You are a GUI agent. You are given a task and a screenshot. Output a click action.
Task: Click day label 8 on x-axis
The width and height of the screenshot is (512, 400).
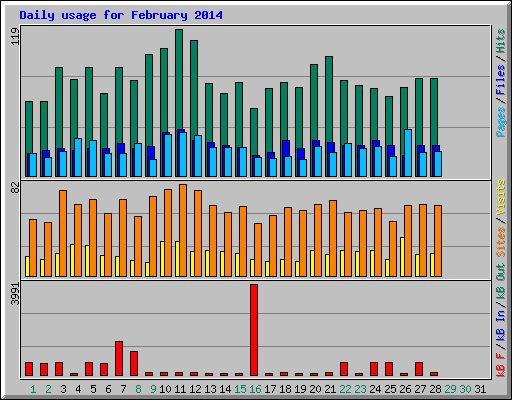[x=138, y=389]
